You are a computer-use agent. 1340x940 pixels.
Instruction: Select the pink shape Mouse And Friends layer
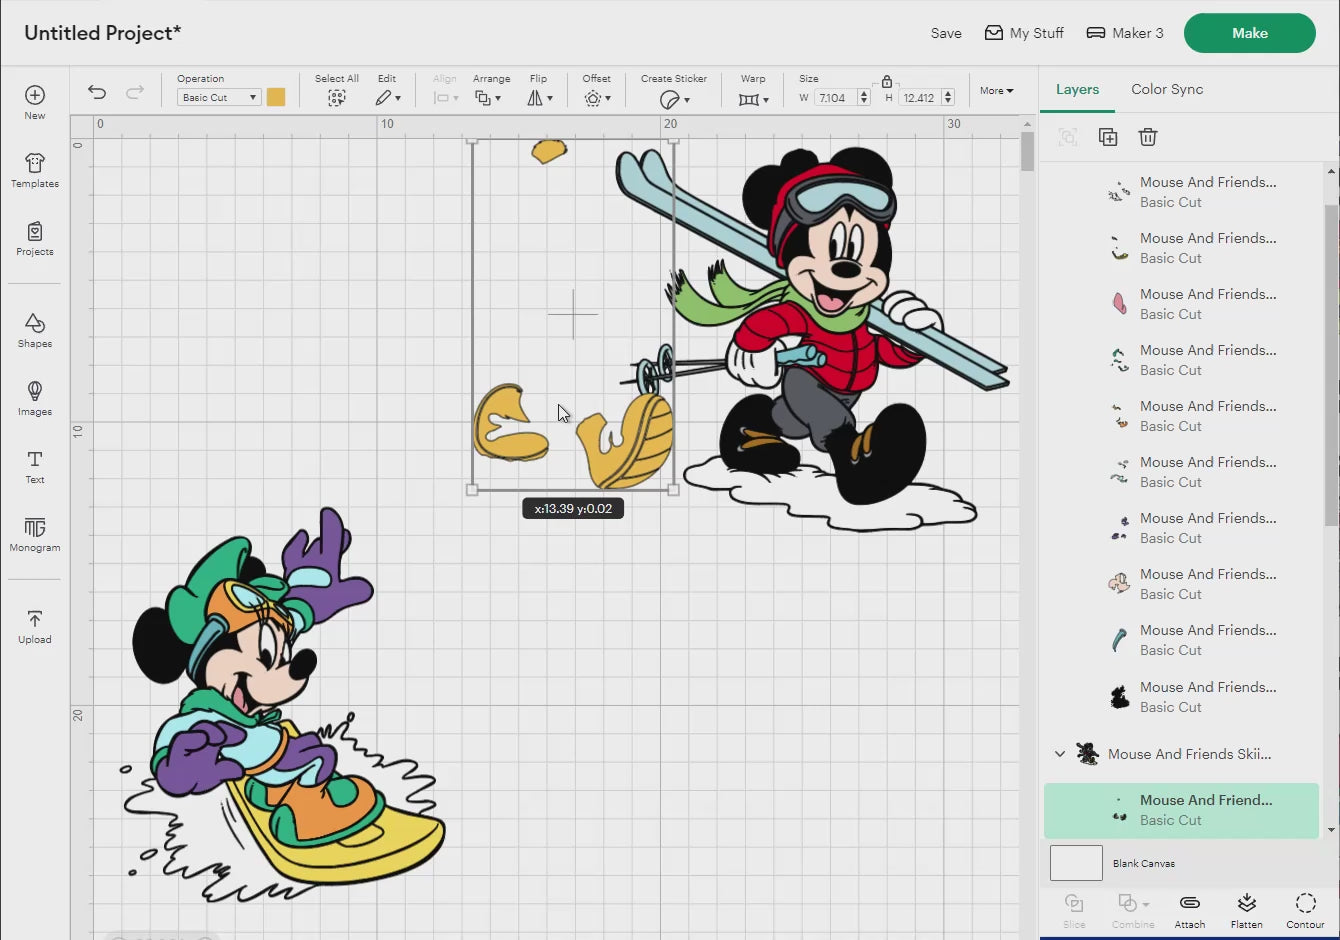pos(1182,304)
